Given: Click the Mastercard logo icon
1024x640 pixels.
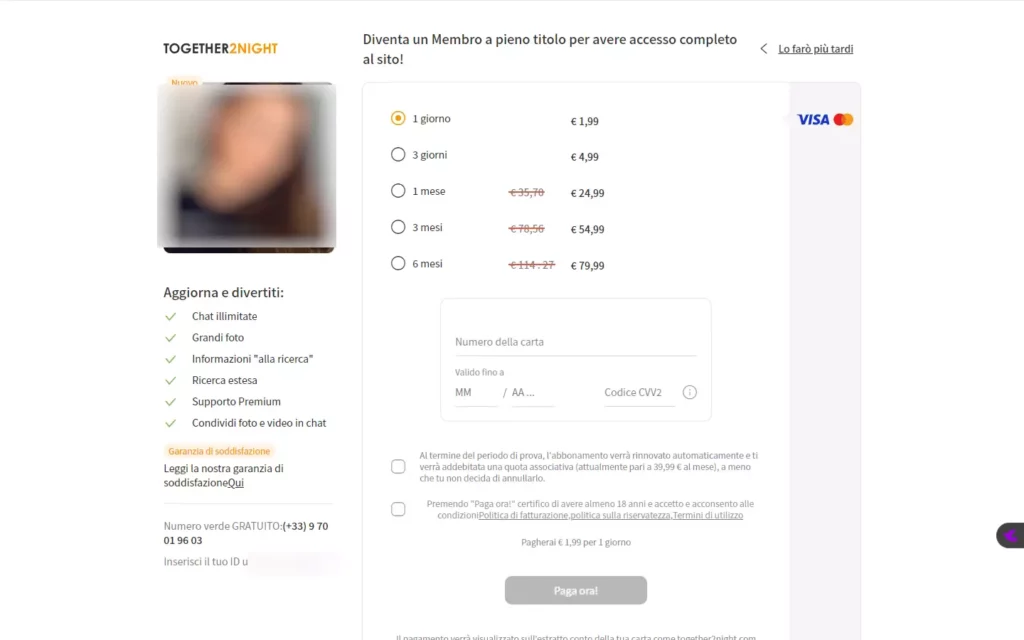Looking at the screenshot, I should pyautogui.click(x=843, y=120).
